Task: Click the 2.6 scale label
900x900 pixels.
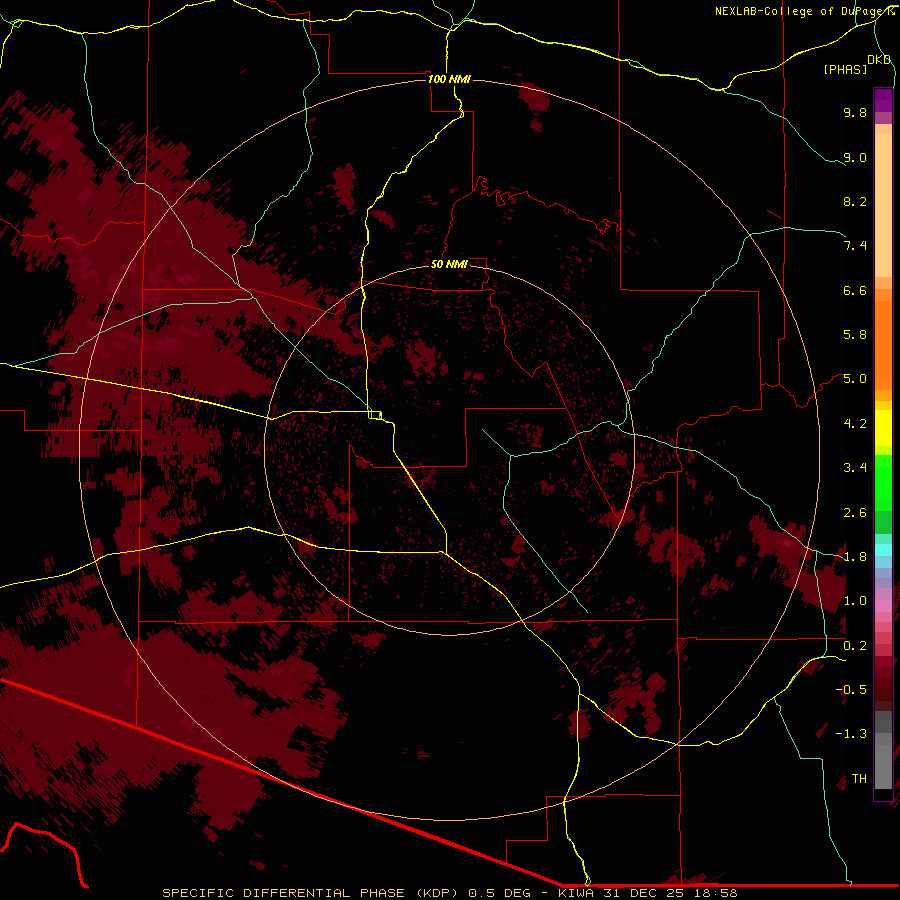Action: [855, 513]
